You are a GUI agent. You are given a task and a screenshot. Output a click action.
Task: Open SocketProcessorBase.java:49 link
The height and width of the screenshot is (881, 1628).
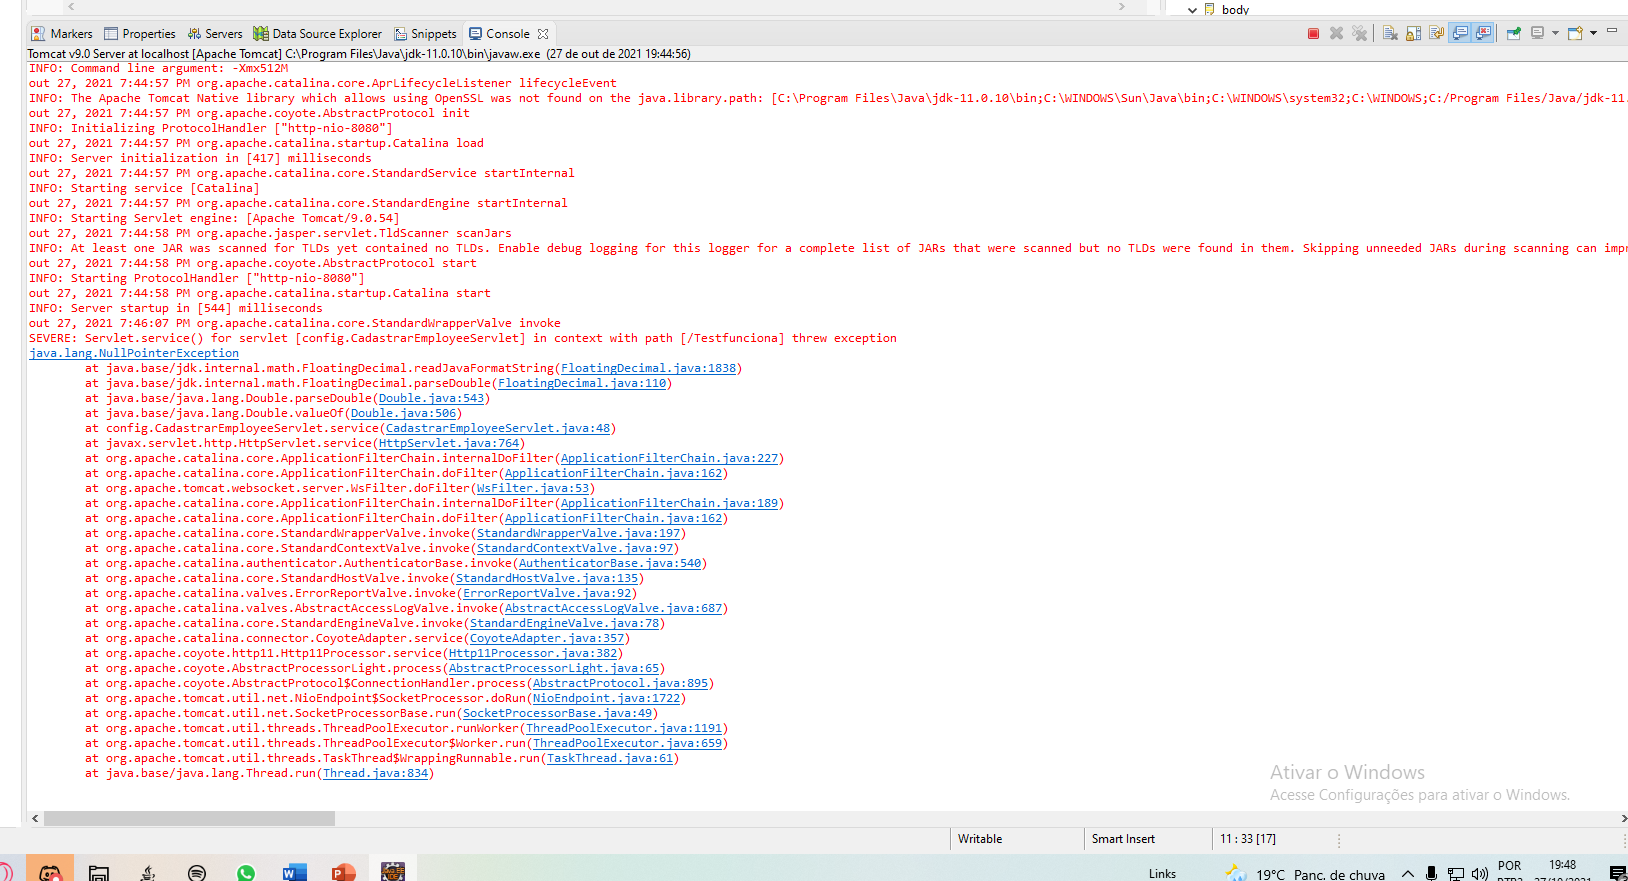[557, 713]
